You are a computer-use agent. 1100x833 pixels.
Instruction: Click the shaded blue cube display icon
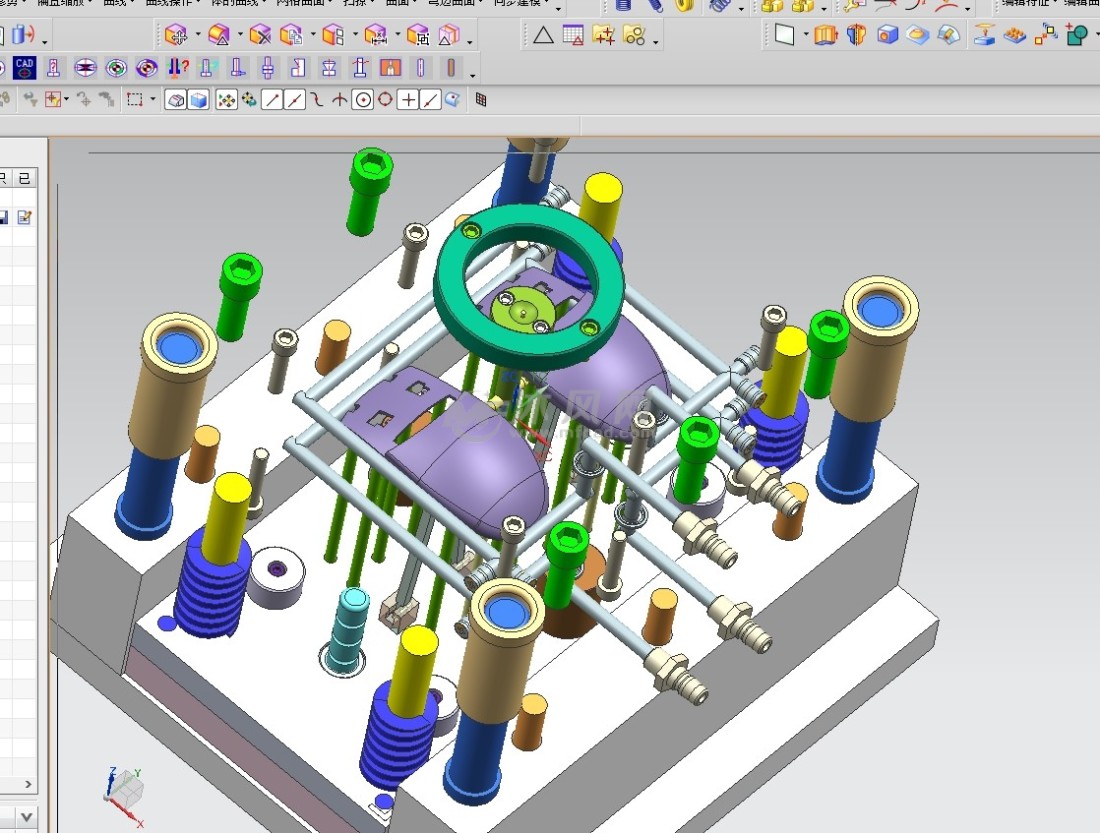tap(199, 100)
